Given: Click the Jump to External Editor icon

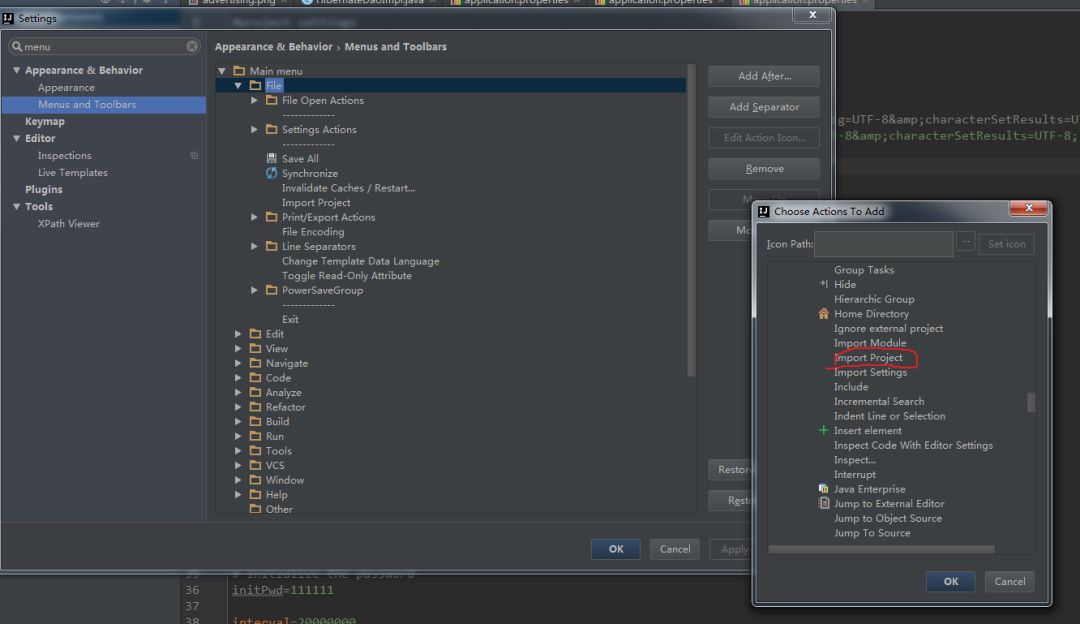Looking at the screenshot, I should [x=824, y=504].
